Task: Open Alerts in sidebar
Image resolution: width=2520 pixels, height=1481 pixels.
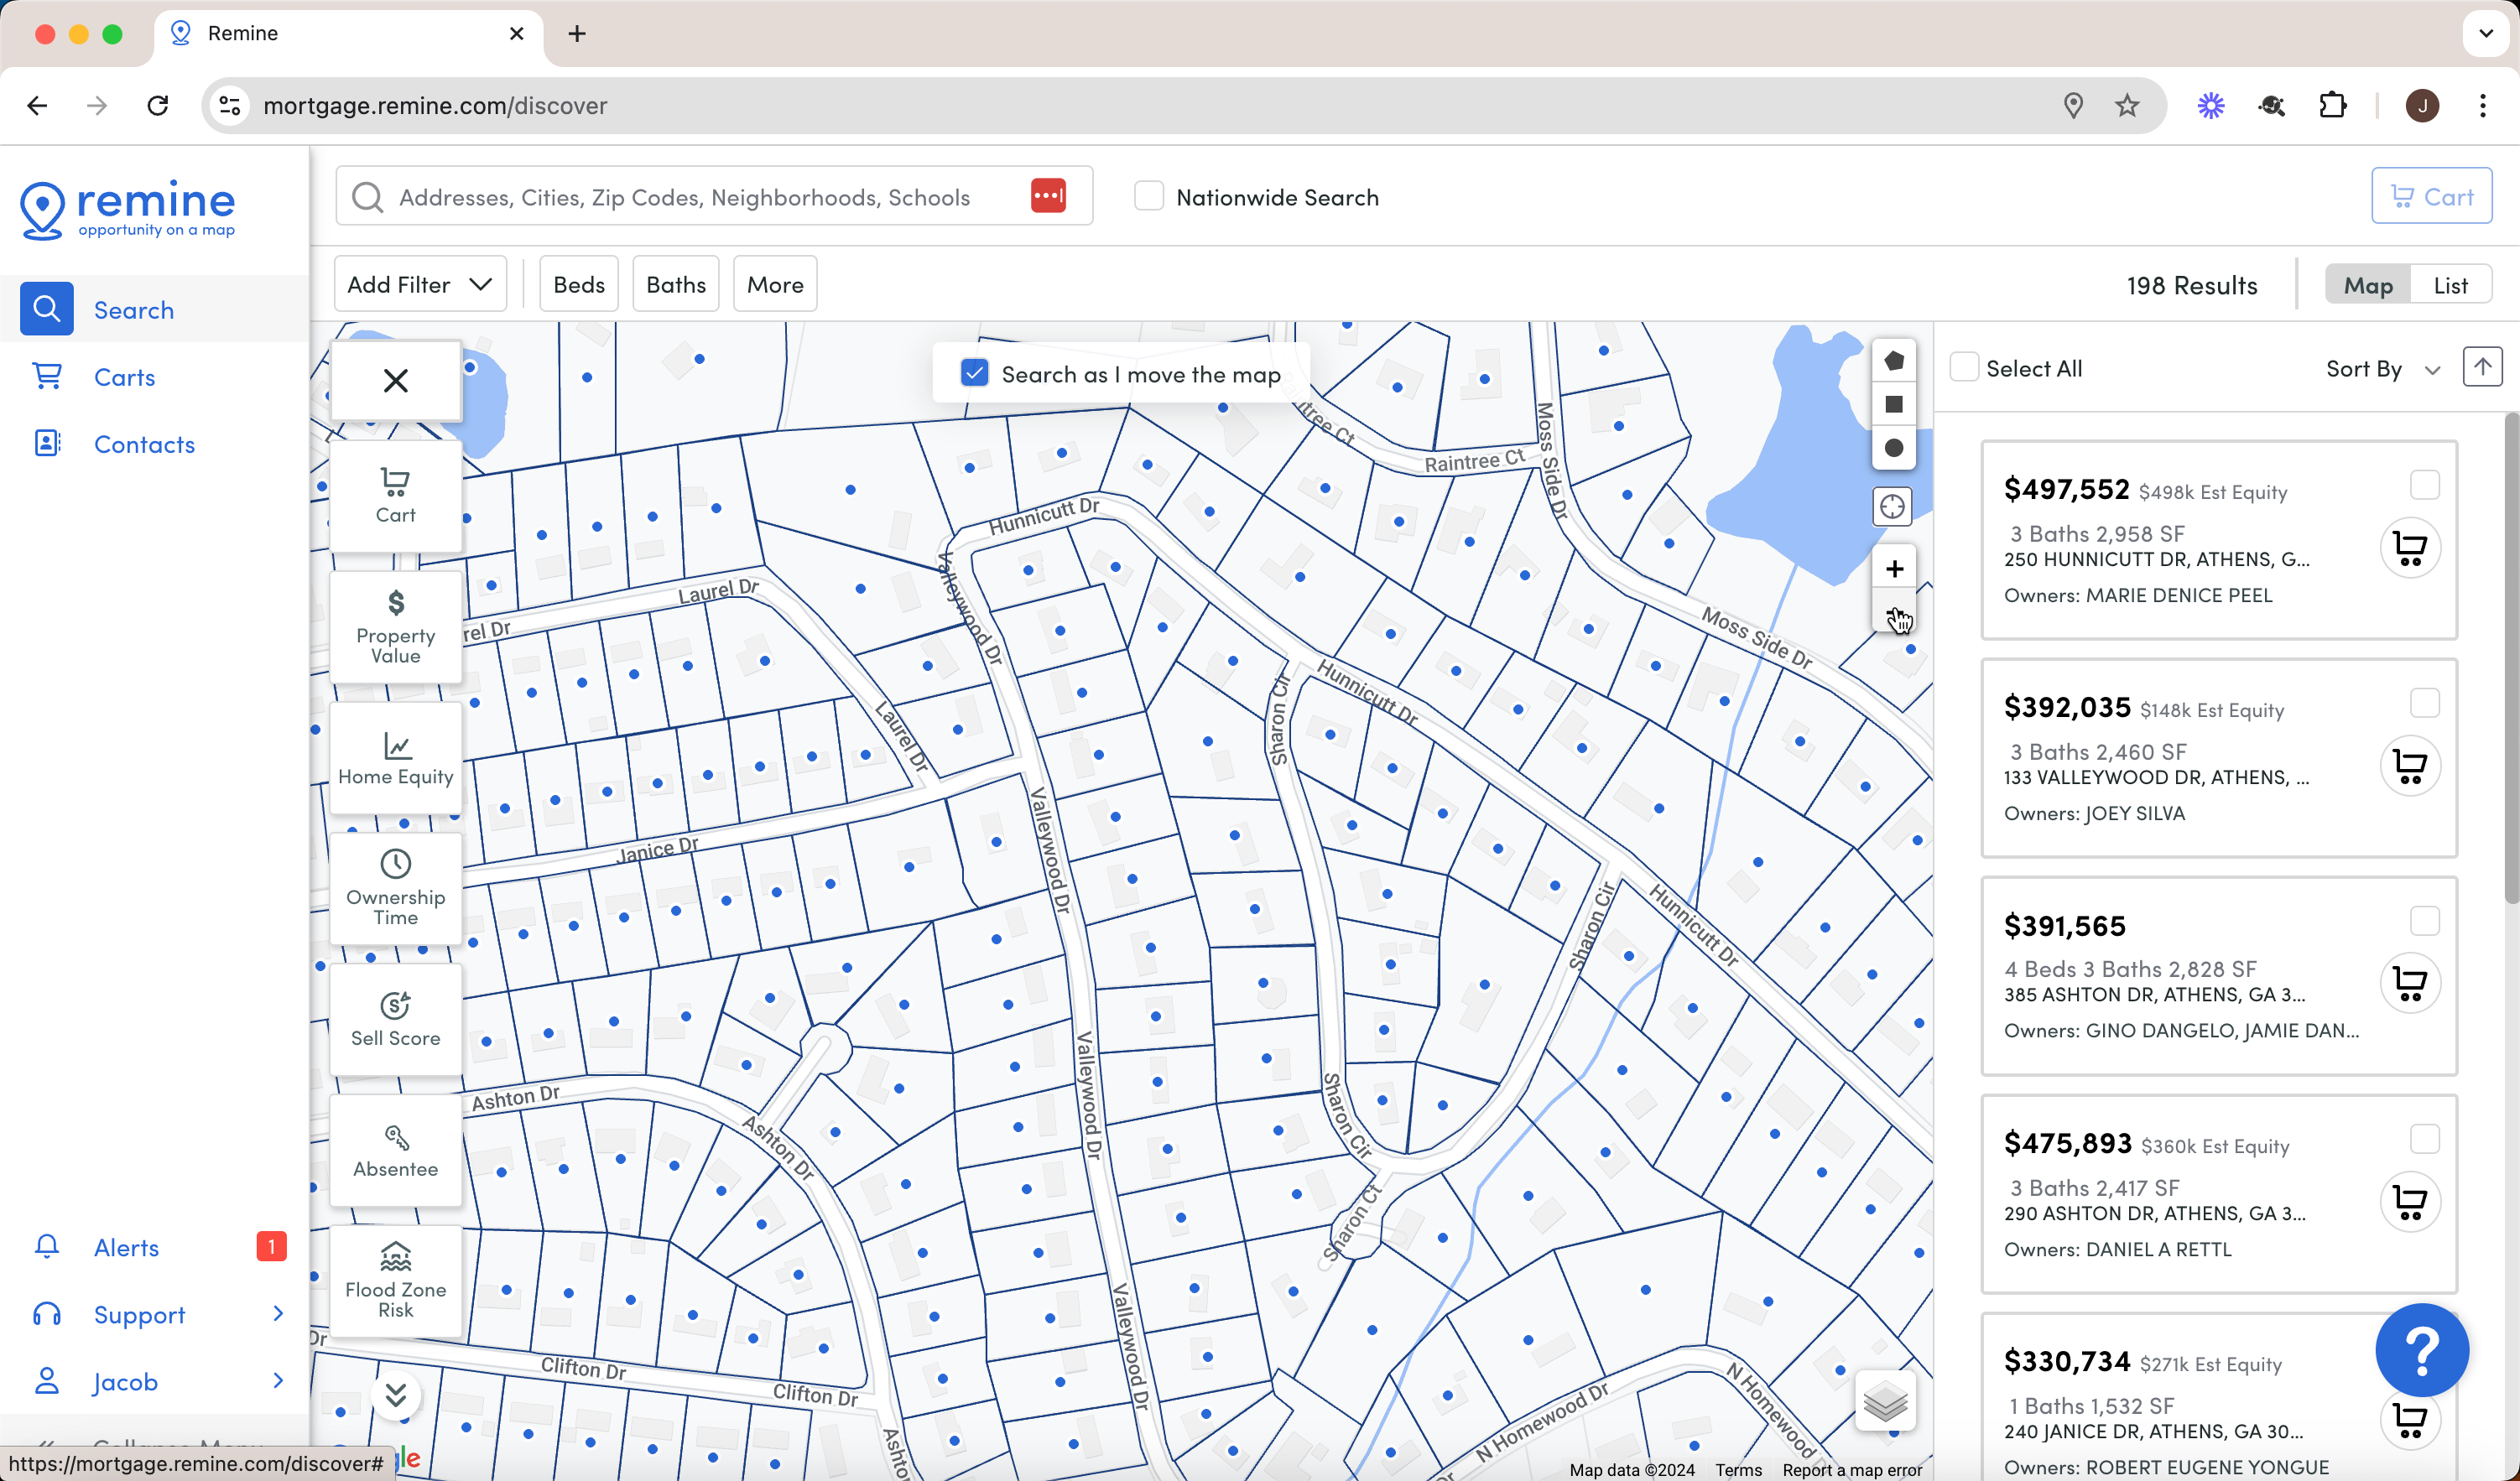Action: [154, 1247]
